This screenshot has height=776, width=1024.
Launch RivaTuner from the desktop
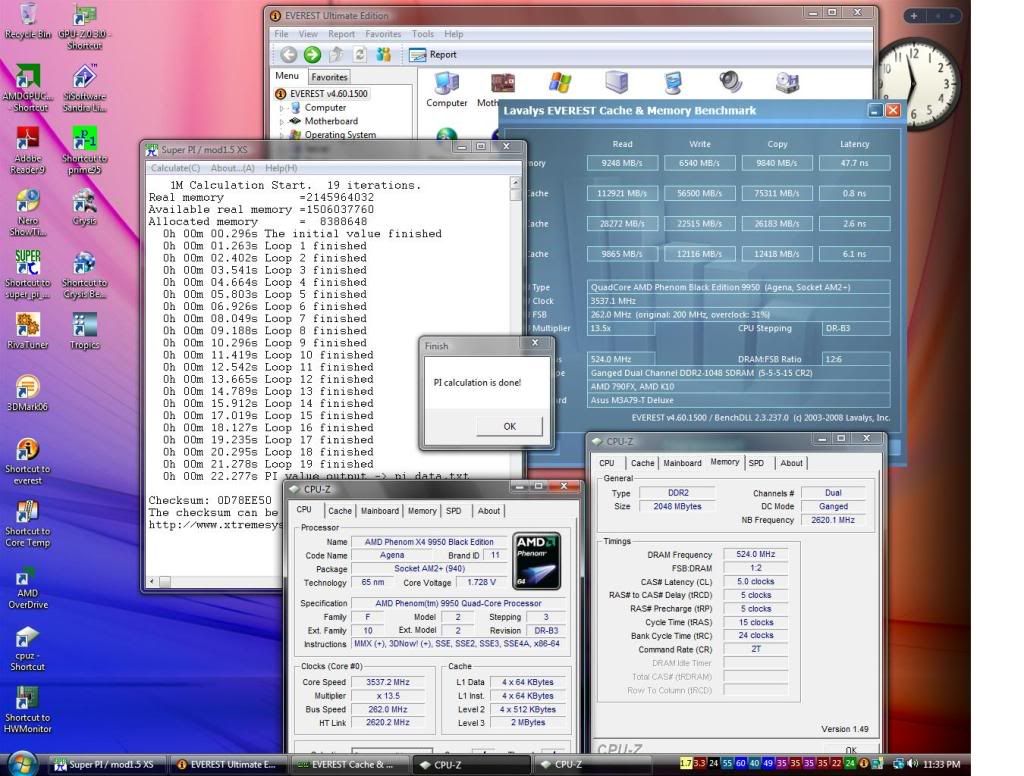(x=27, y=331)
